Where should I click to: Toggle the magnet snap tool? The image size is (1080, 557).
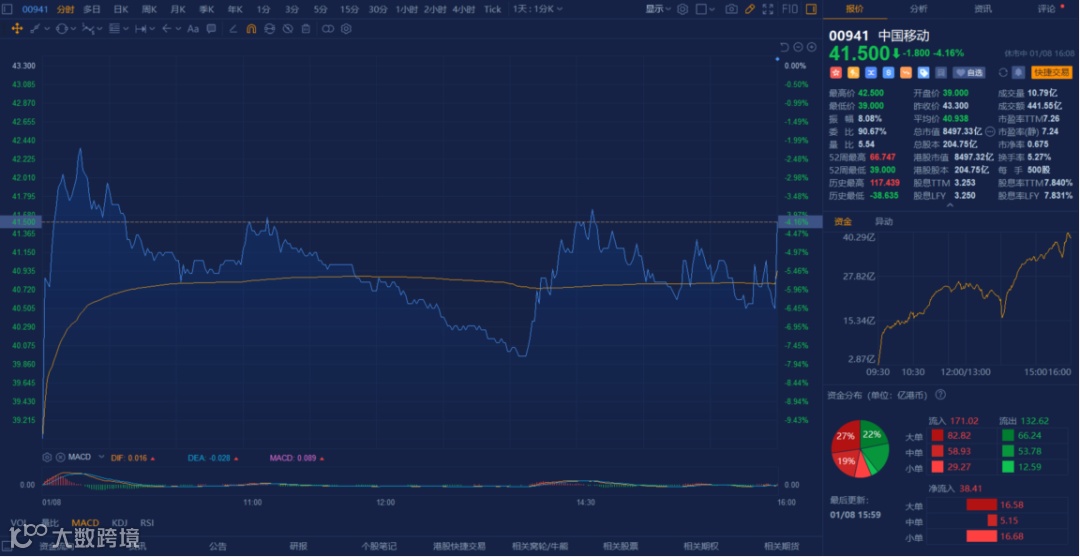pos(251,29)
